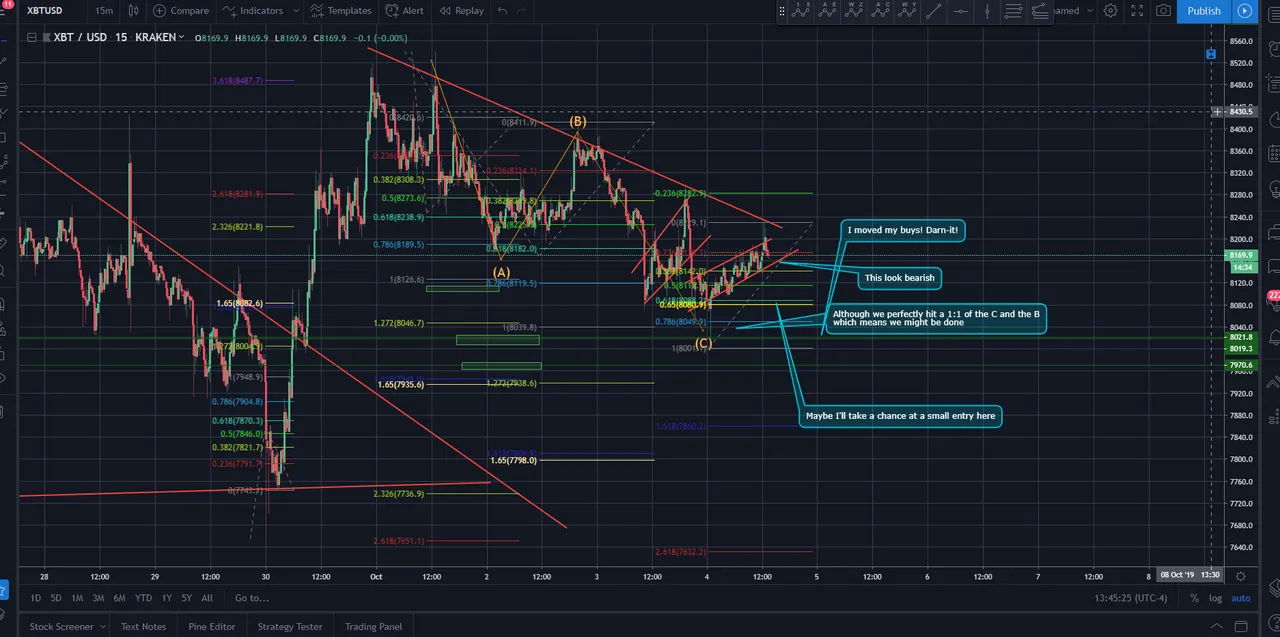Set the date range to 1D
Image resolution: width=1280 pixels, height=637 pixels.
pos(36,598)
